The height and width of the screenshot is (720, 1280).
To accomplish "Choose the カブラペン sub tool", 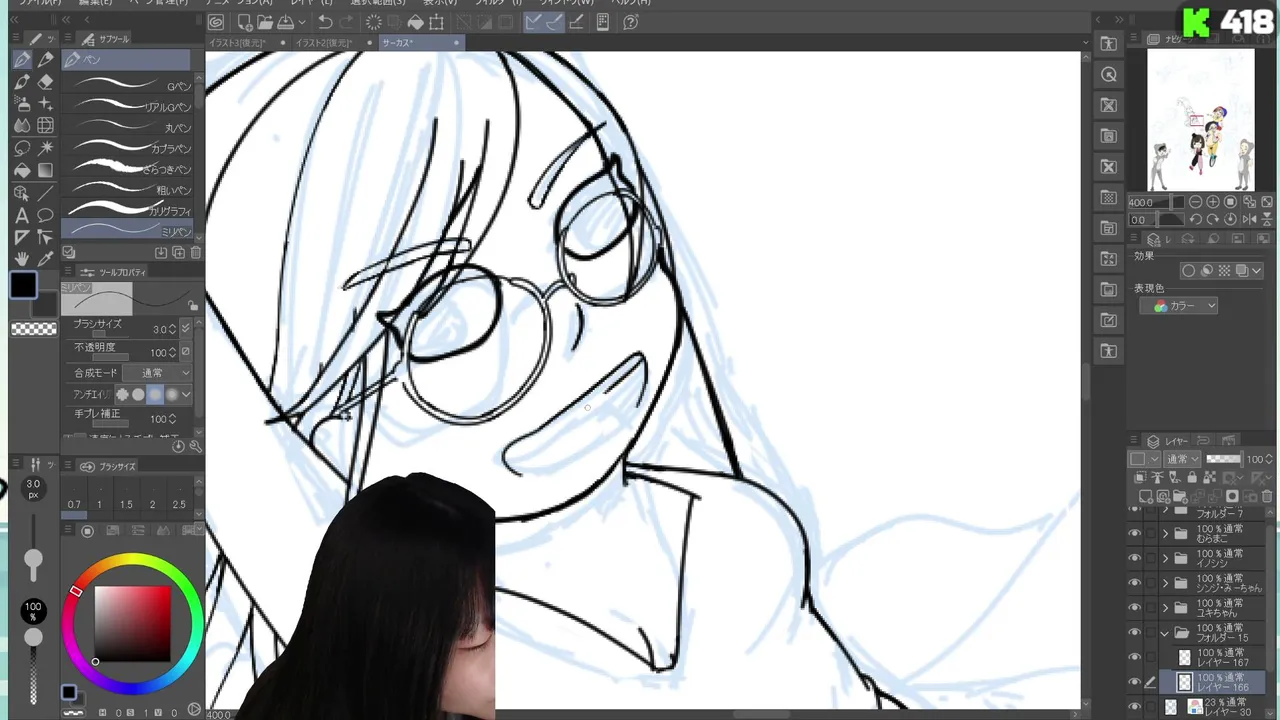I will (127, 148).
